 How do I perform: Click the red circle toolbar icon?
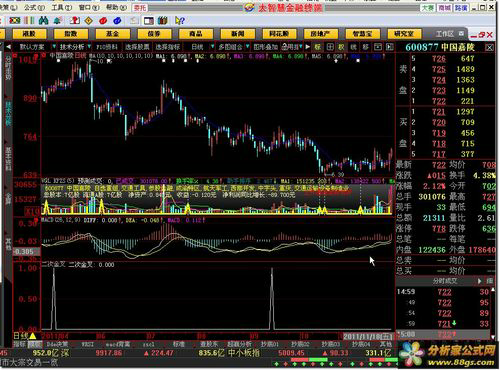click(x=103, y=21)
